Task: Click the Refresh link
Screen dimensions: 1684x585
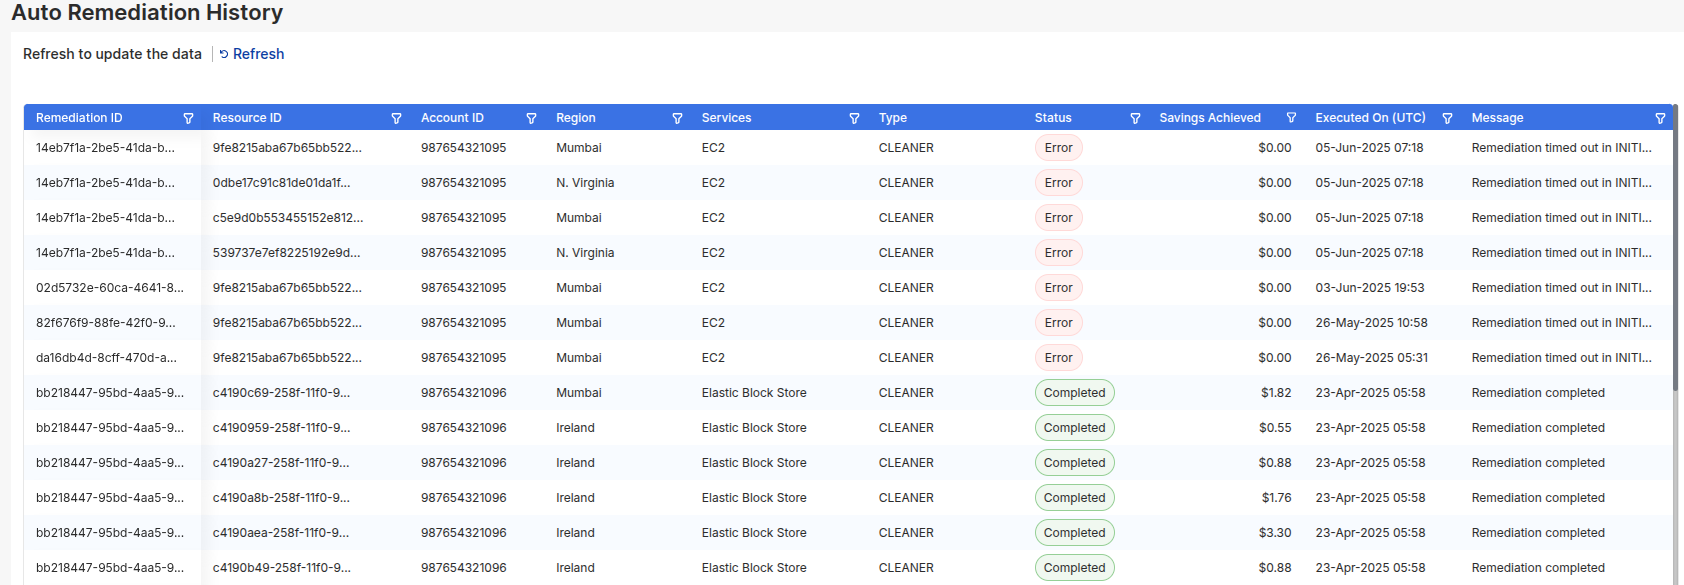Action: coord(252,54)
